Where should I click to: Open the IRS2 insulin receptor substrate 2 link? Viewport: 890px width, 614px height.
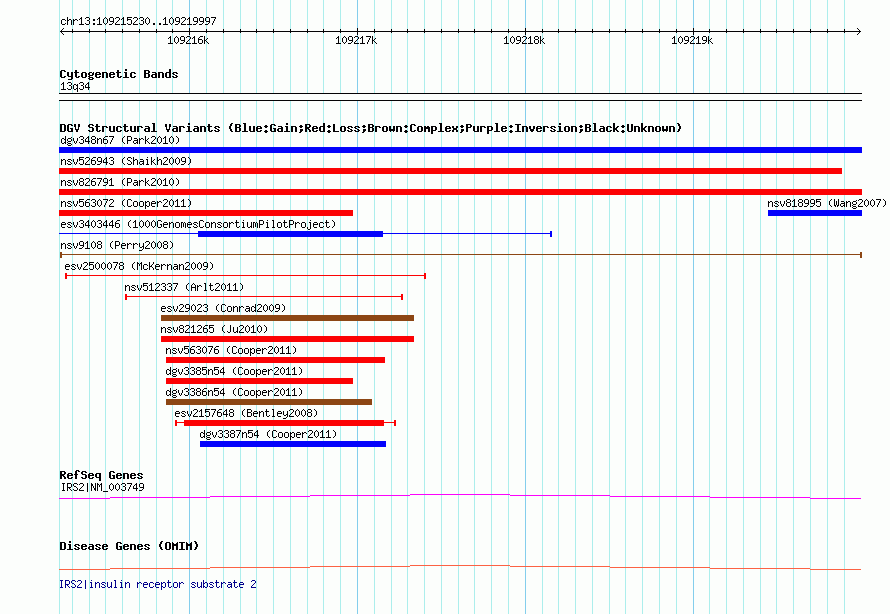(x=158, y=584)
